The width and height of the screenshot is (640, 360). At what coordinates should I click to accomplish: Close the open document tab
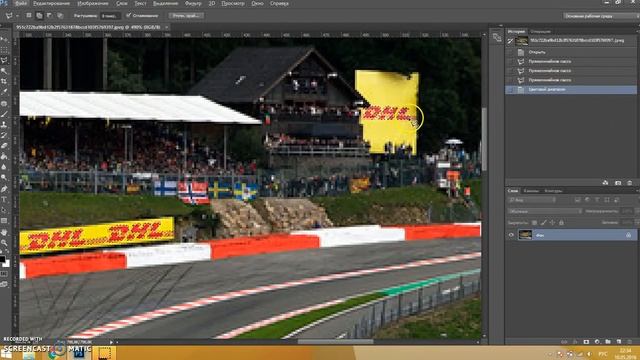click(167, 27)
